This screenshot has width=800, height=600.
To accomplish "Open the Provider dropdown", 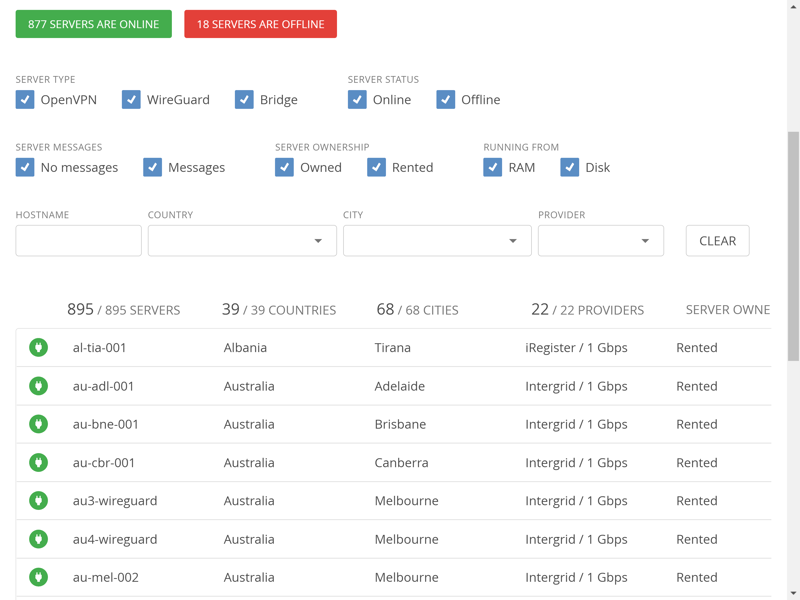I will (x=601, y=240).
